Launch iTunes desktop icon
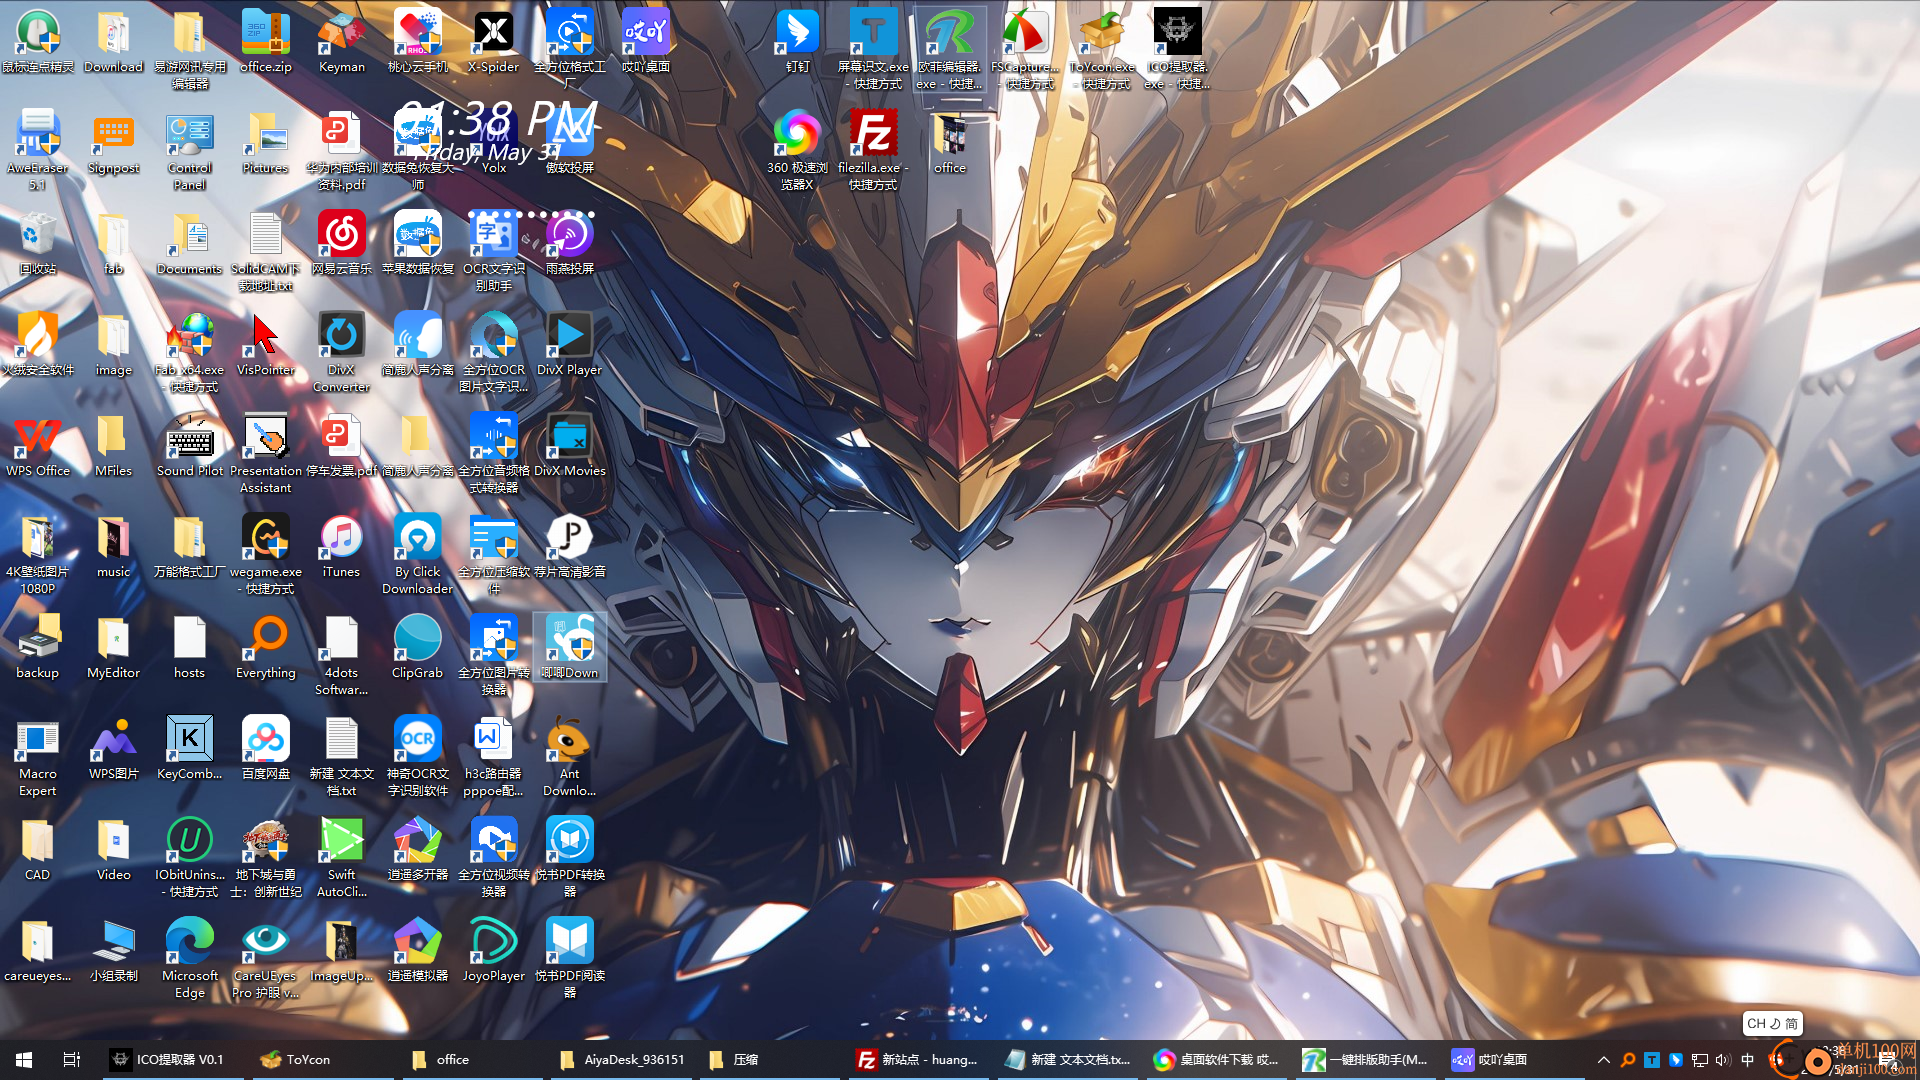 pyautogui.click(x=342, y=547)
